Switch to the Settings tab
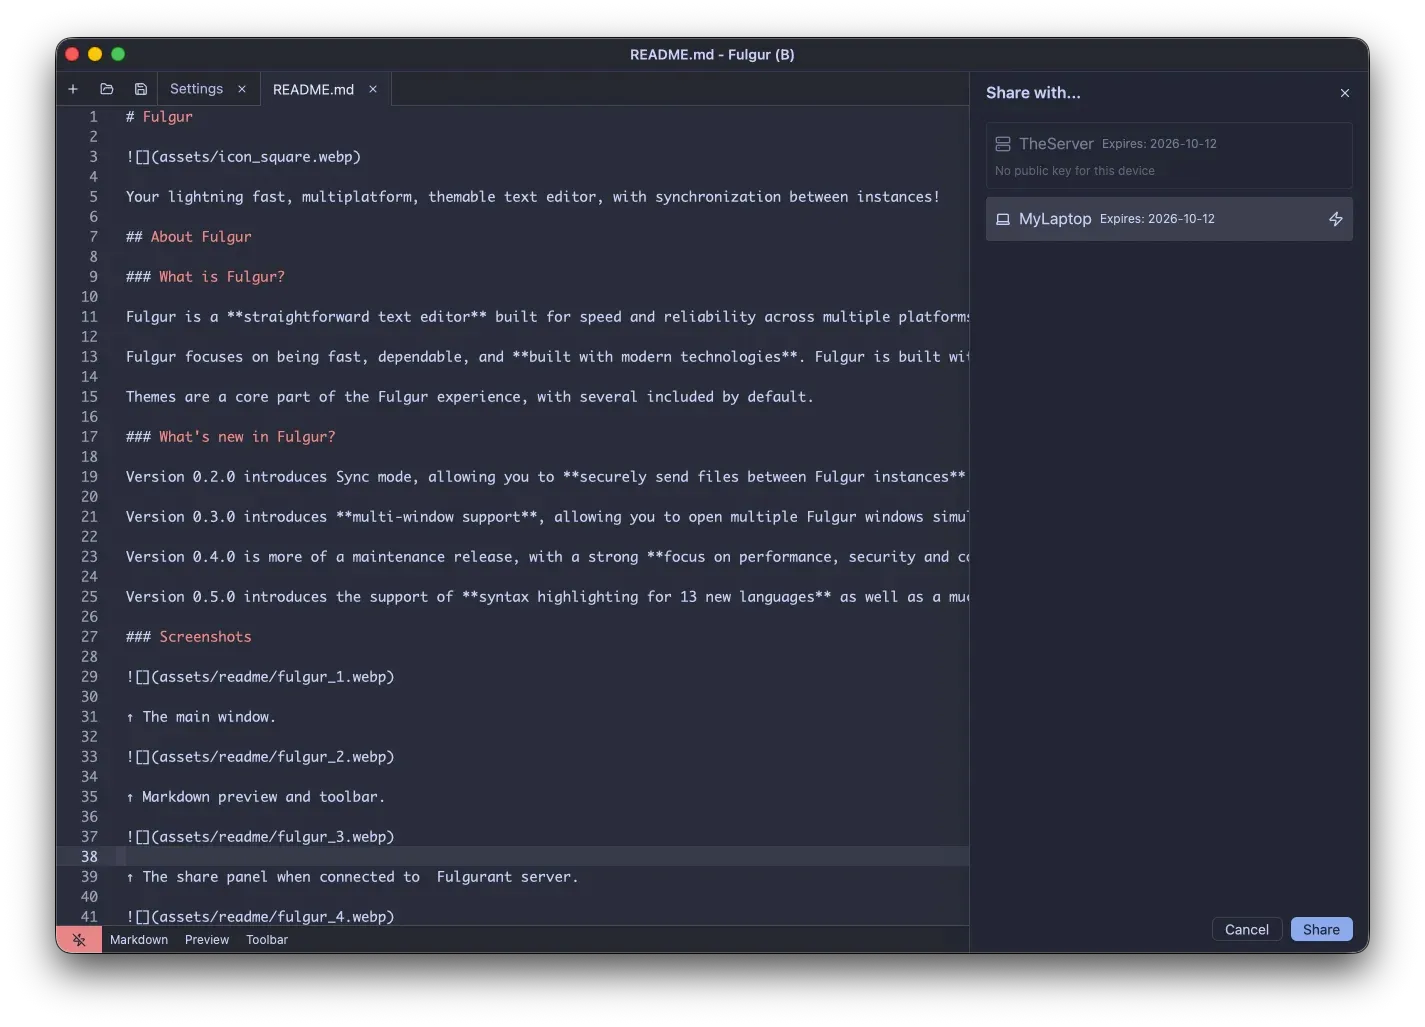The width and height of the screenshot is (1425, 1027). [x=196, y=88]
